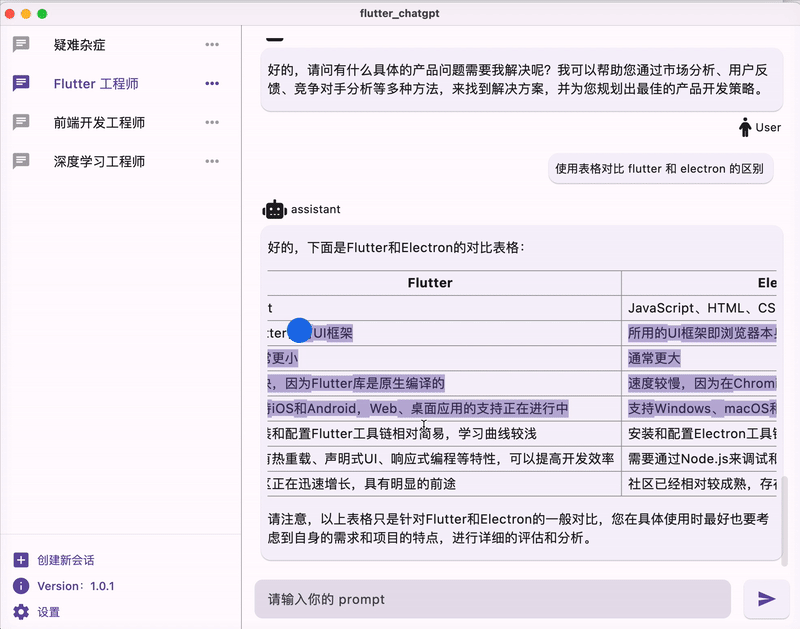Viewport: 800px width, 629px height.
Task: Click the info icon next to Version
Action: (x=21, y=586)
